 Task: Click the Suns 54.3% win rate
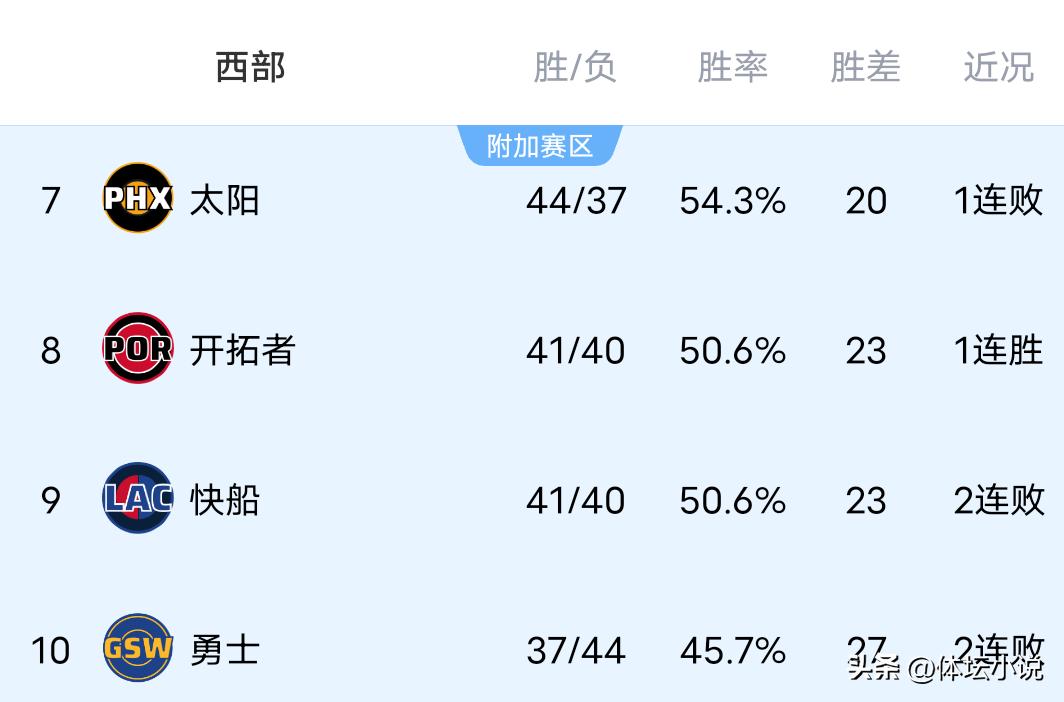(x=732, y=200)
